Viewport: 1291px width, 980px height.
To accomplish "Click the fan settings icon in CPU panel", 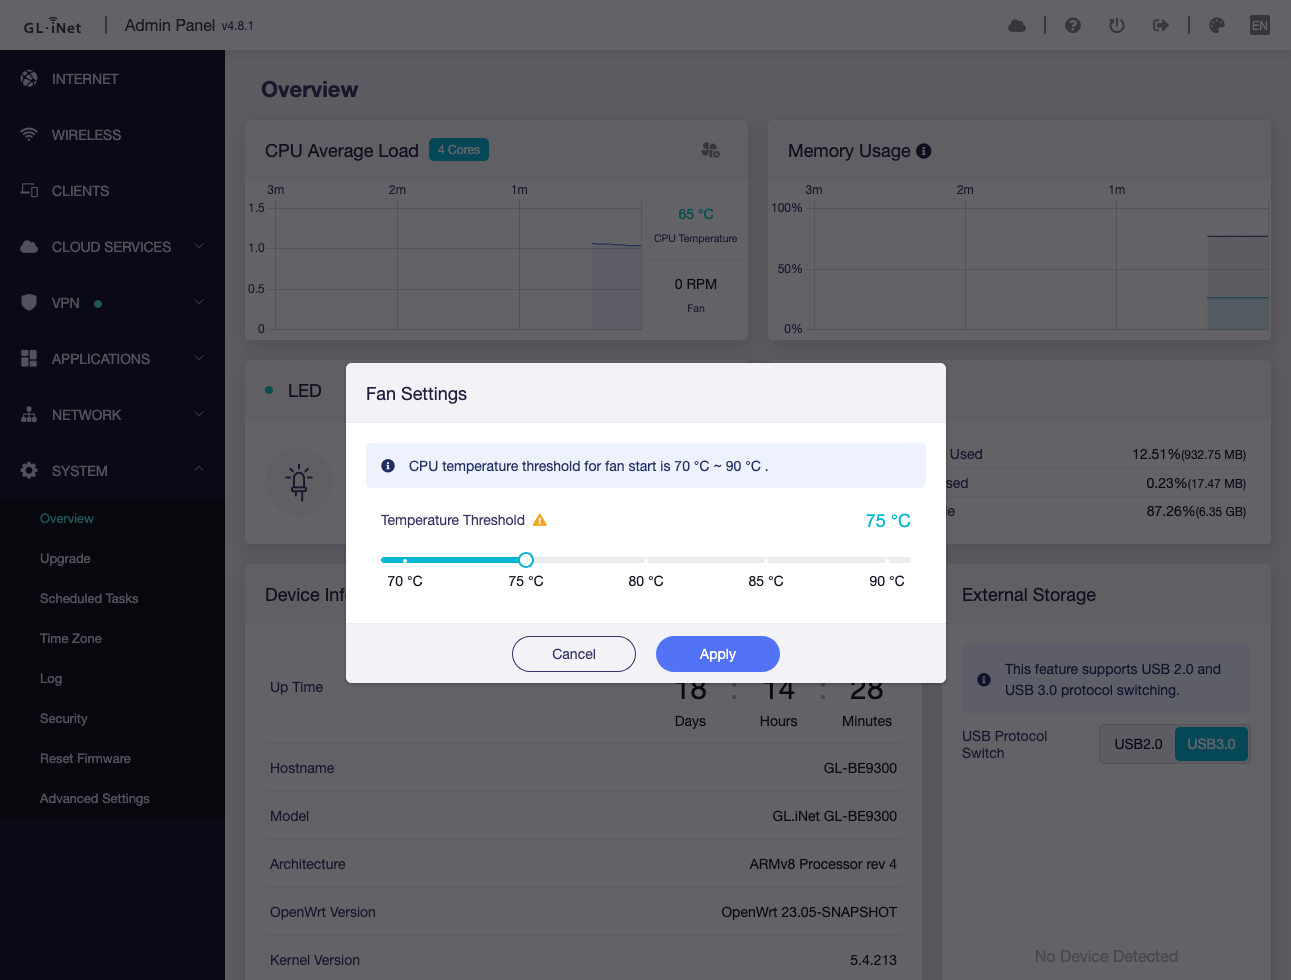I will [710, 150].
